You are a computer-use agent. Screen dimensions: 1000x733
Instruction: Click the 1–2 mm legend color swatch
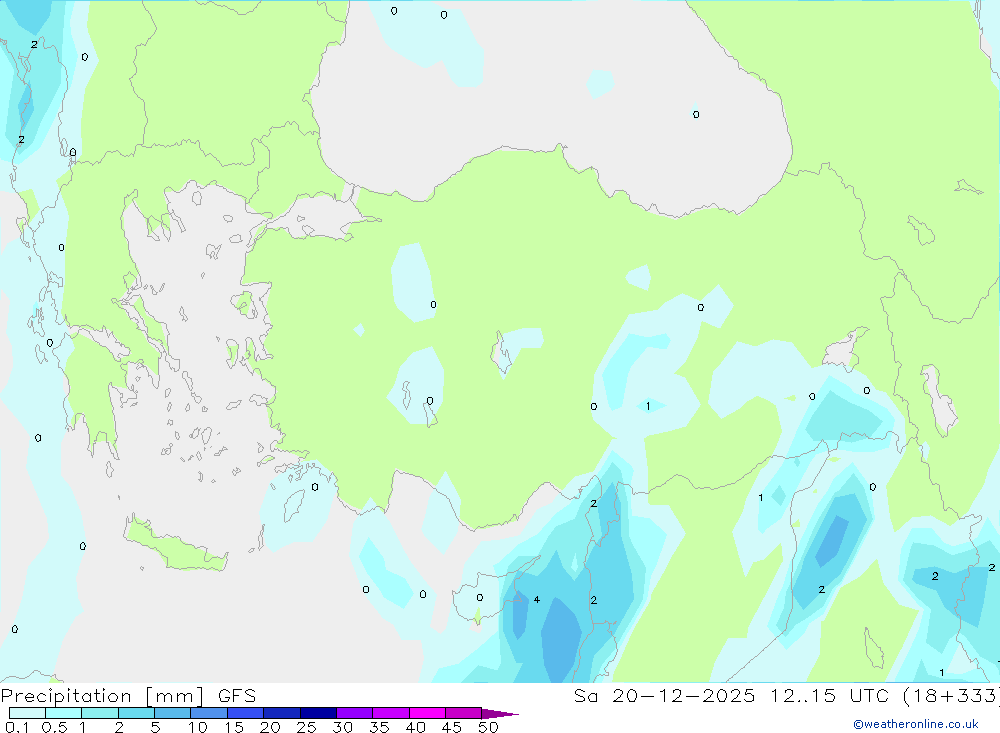pos(99,713)
